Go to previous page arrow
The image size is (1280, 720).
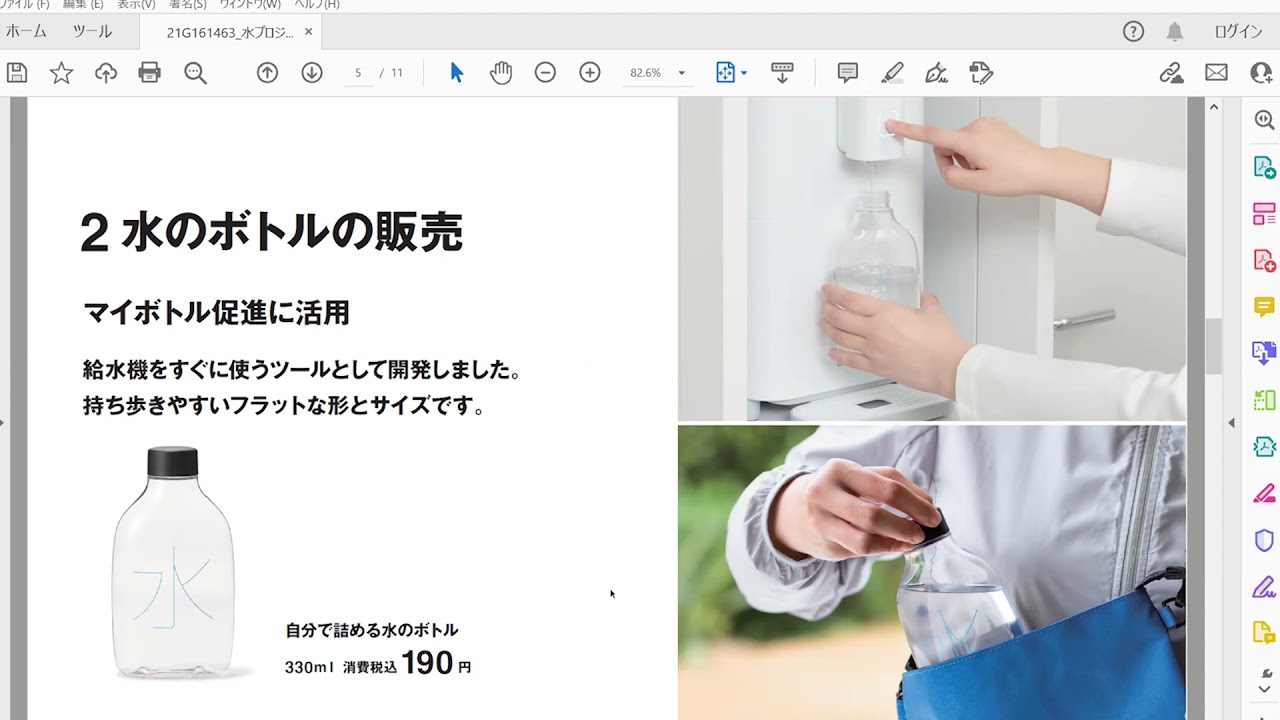coord(267,73)
